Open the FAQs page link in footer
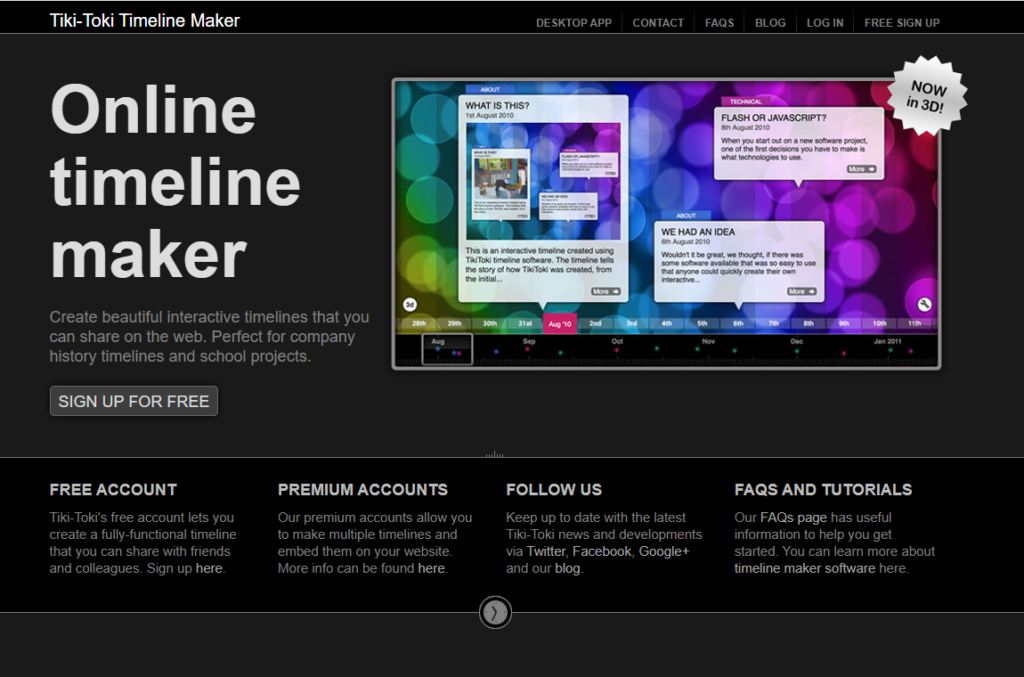The image size is (1024, 677). (x=793, y=517)
